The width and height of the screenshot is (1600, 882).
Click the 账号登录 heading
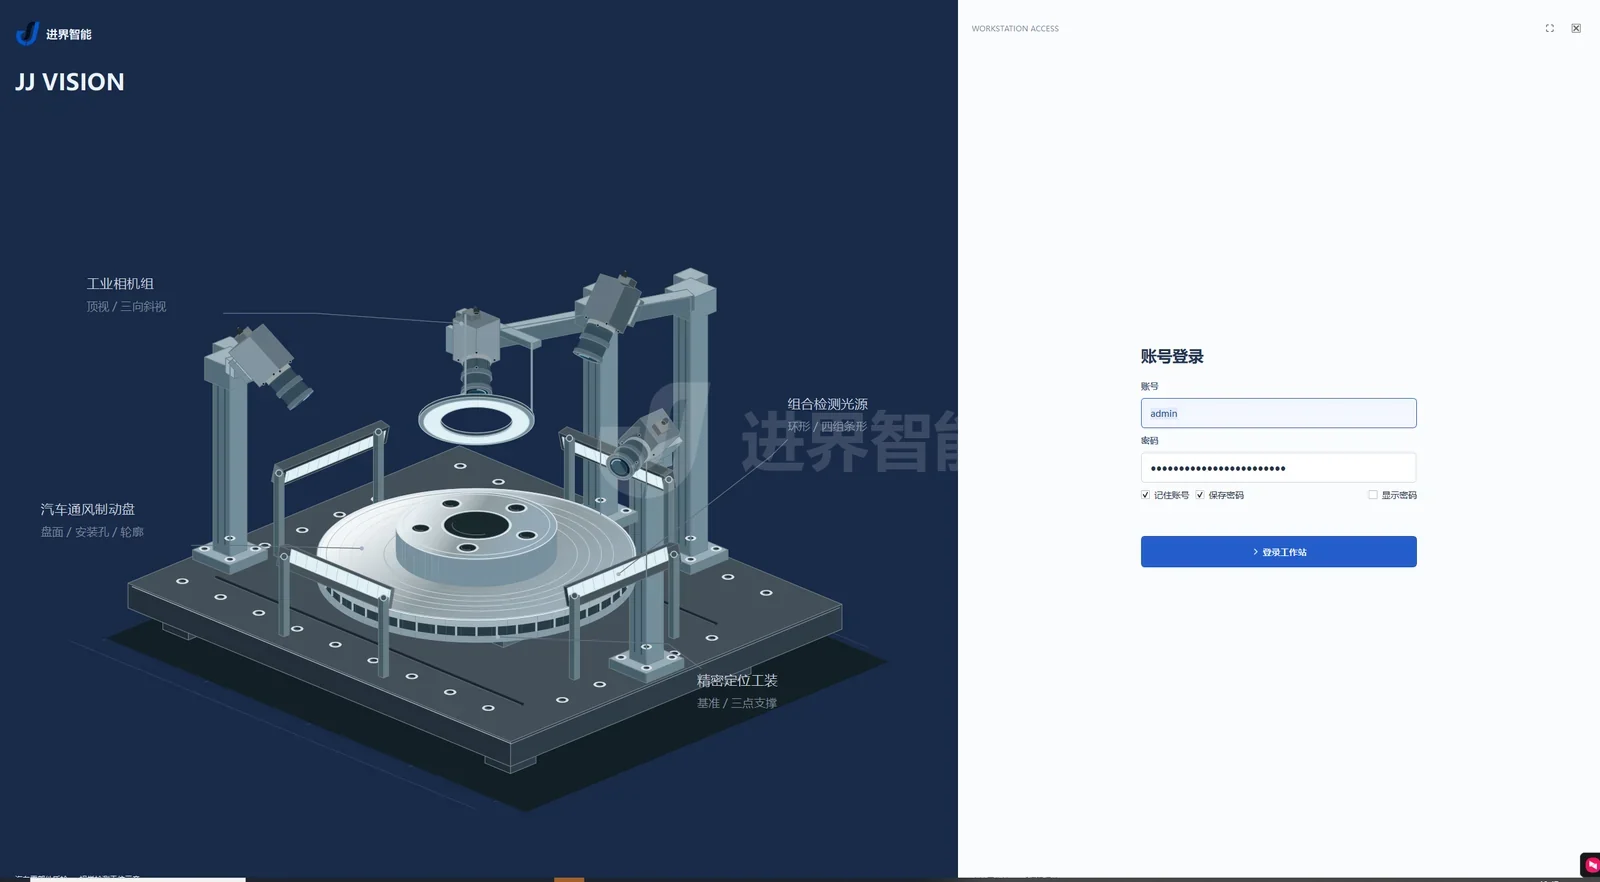click(1172, 357)
